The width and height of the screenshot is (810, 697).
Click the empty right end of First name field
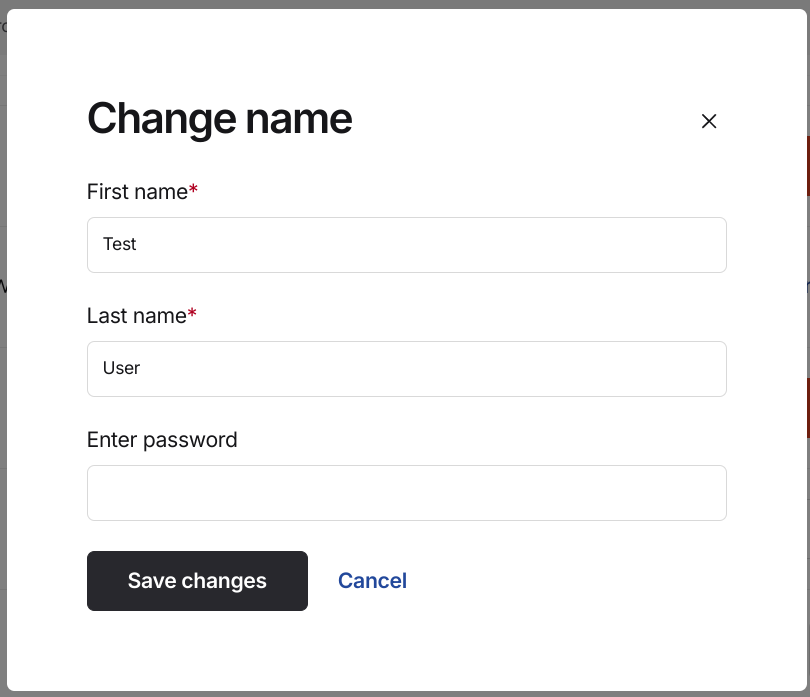pyautogui.click(x=690, y=245)
